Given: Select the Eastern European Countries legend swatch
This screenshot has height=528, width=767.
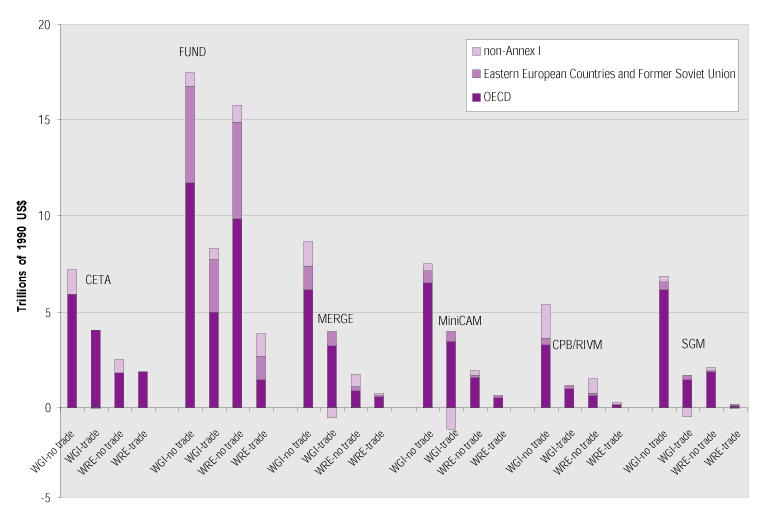Looking at the screenshot, I should (475, 74).
